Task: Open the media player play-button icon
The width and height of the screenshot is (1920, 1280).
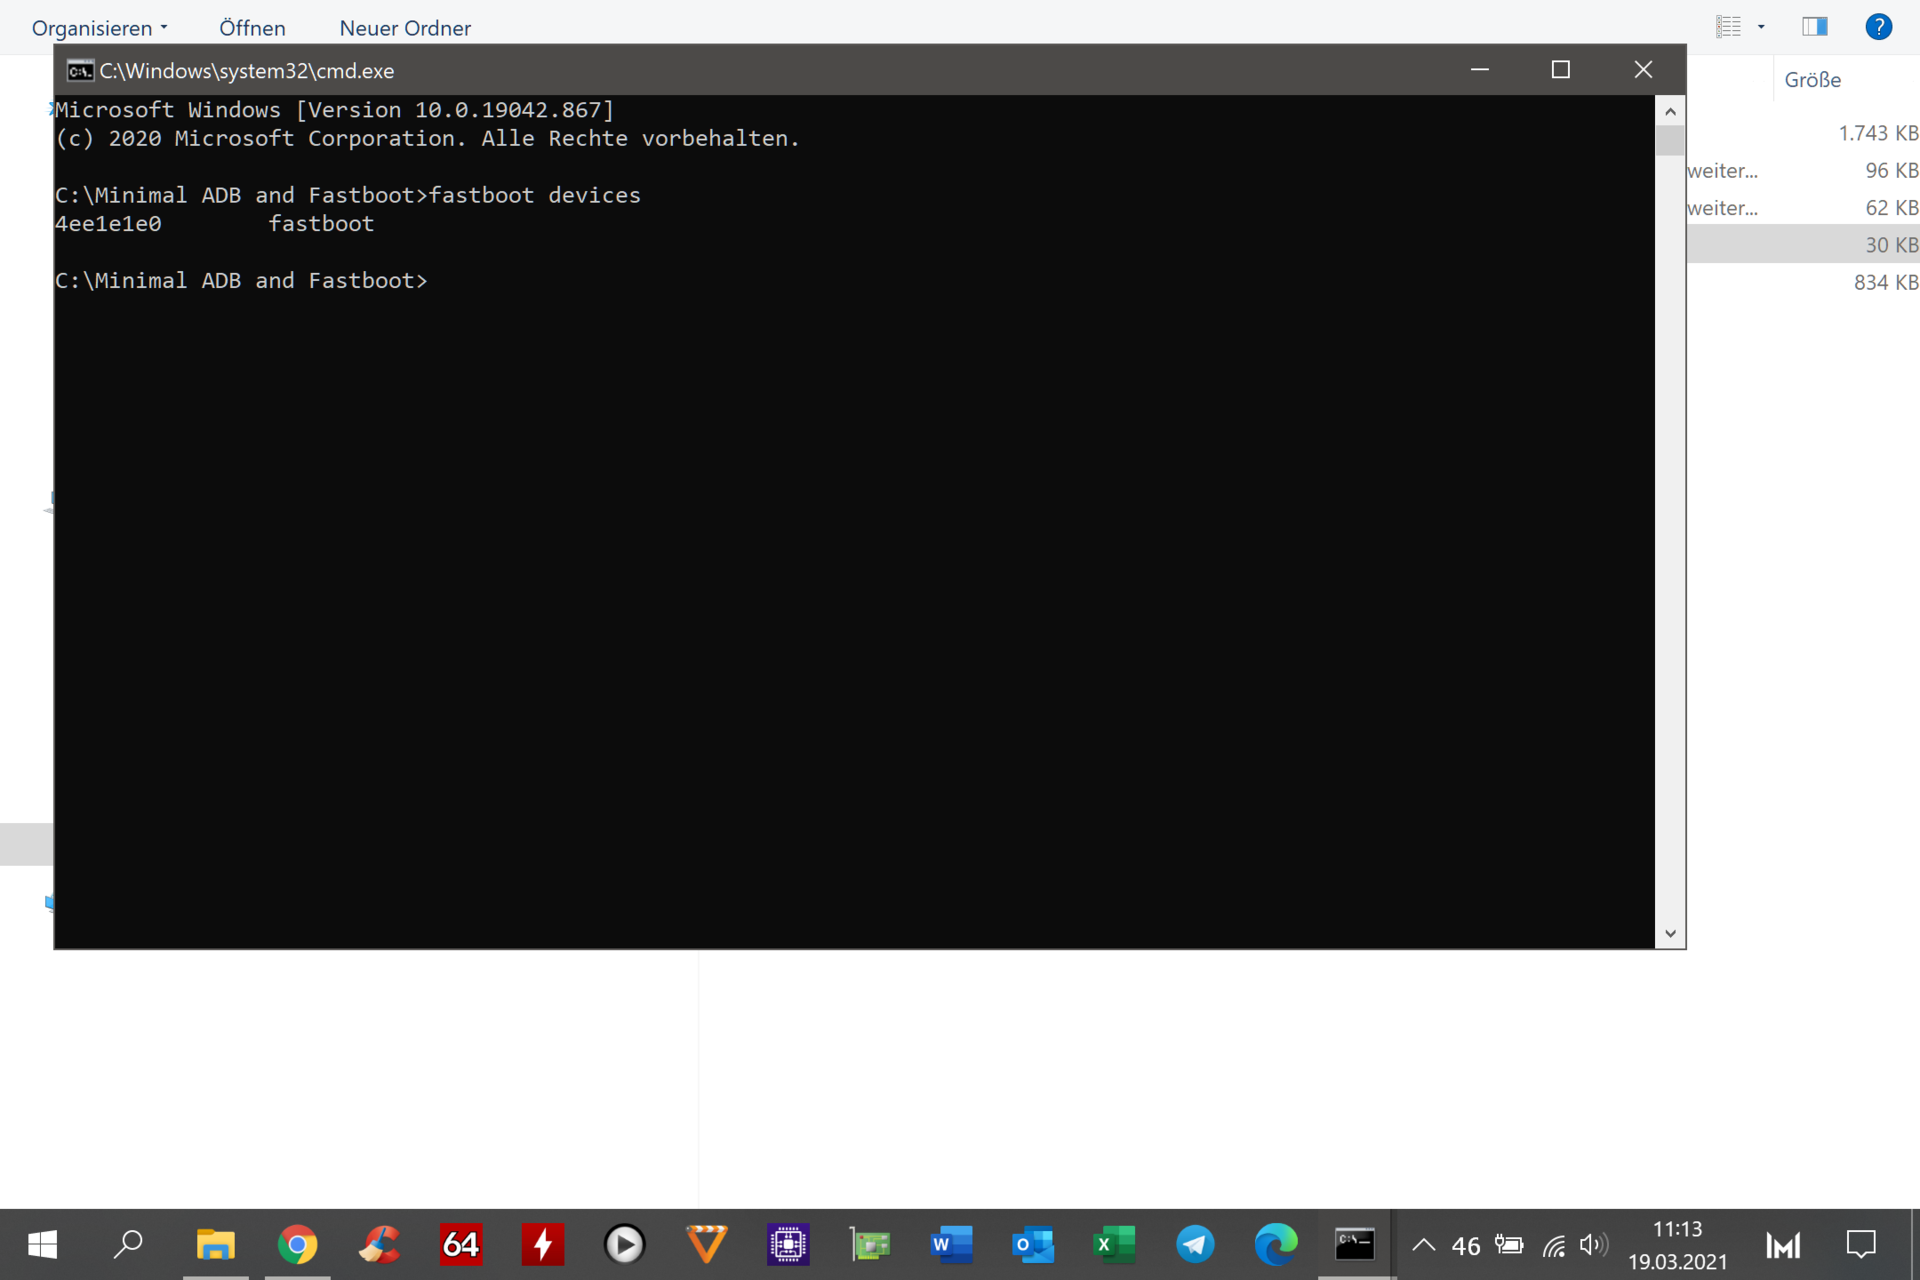Action: coord(625,1245)
